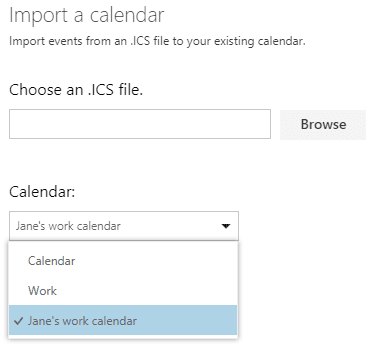Switch the import target to Work
Viewport: 375px width, 361px height.
[x=123, y=291]
